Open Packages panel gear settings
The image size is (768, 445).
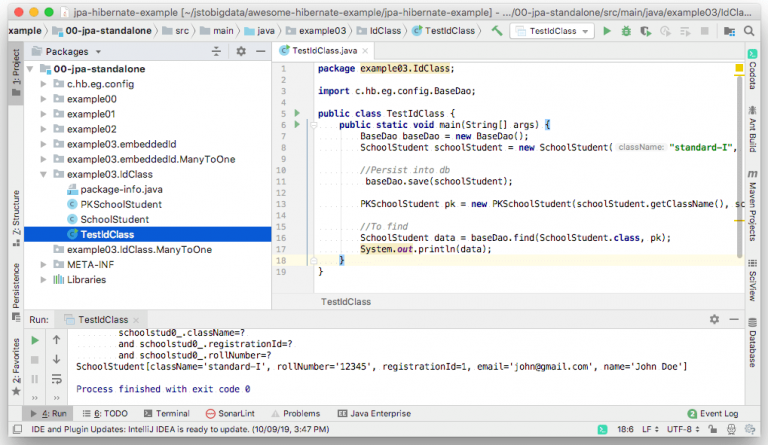pos(240,51)
